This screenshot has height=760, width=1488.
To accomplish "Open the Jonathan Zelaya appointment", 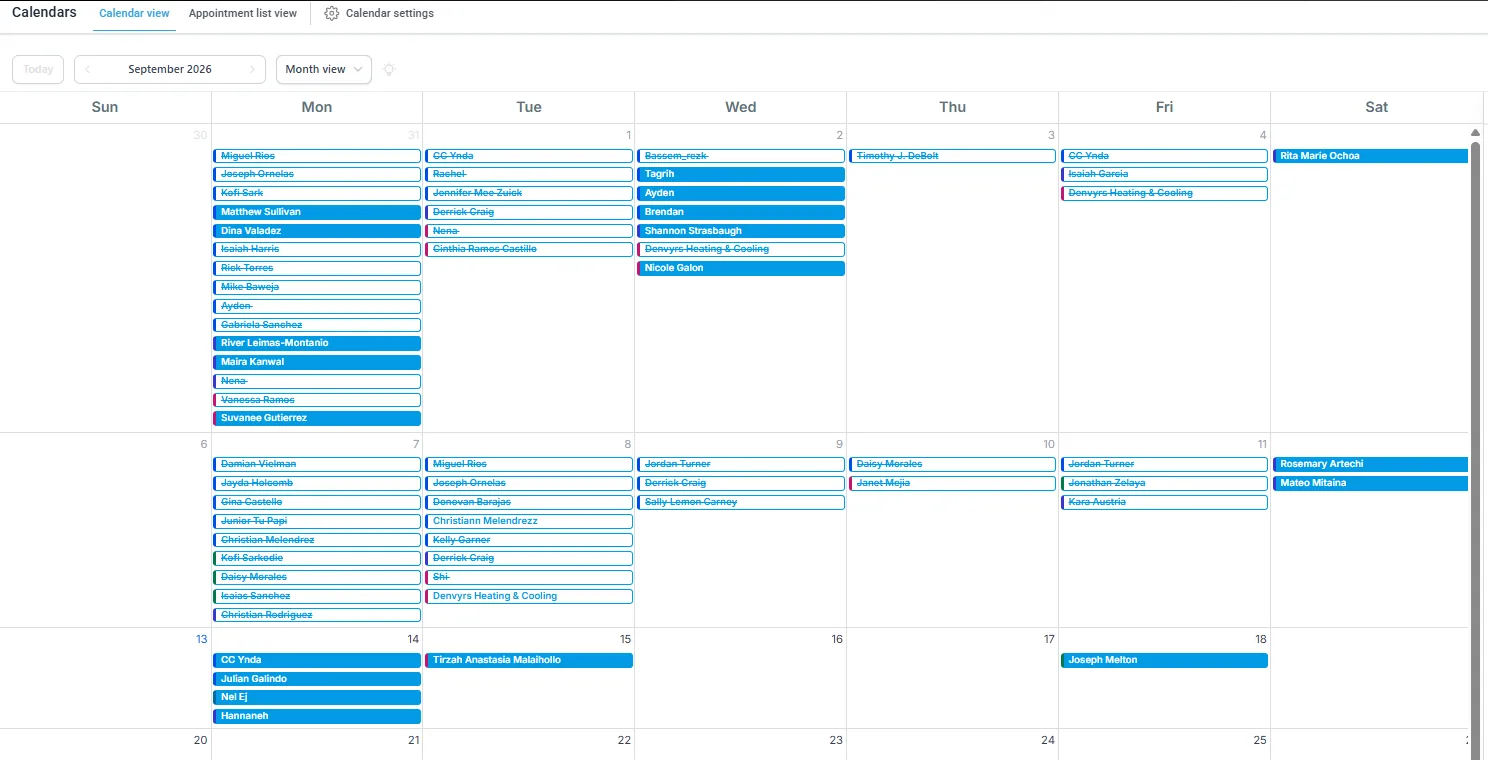I will coord(1164,483).
